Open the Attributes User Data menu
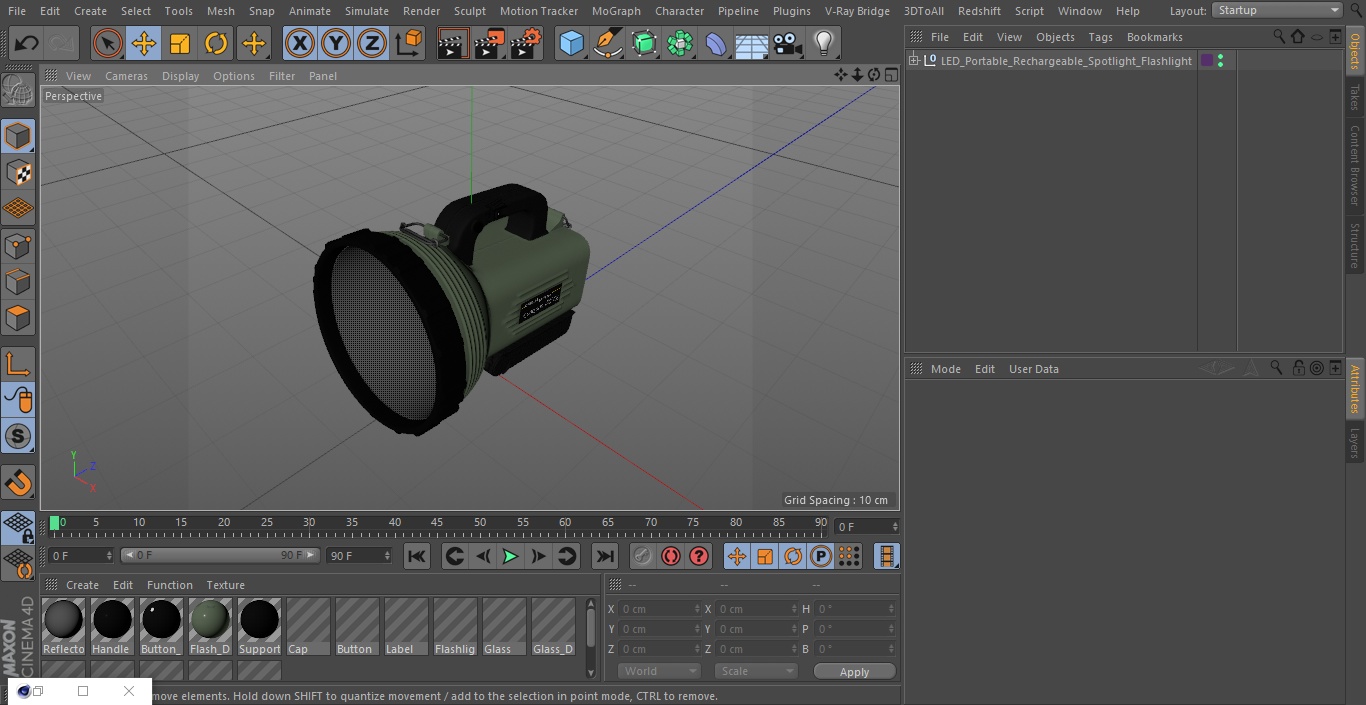 click(x=1033, y=369)
